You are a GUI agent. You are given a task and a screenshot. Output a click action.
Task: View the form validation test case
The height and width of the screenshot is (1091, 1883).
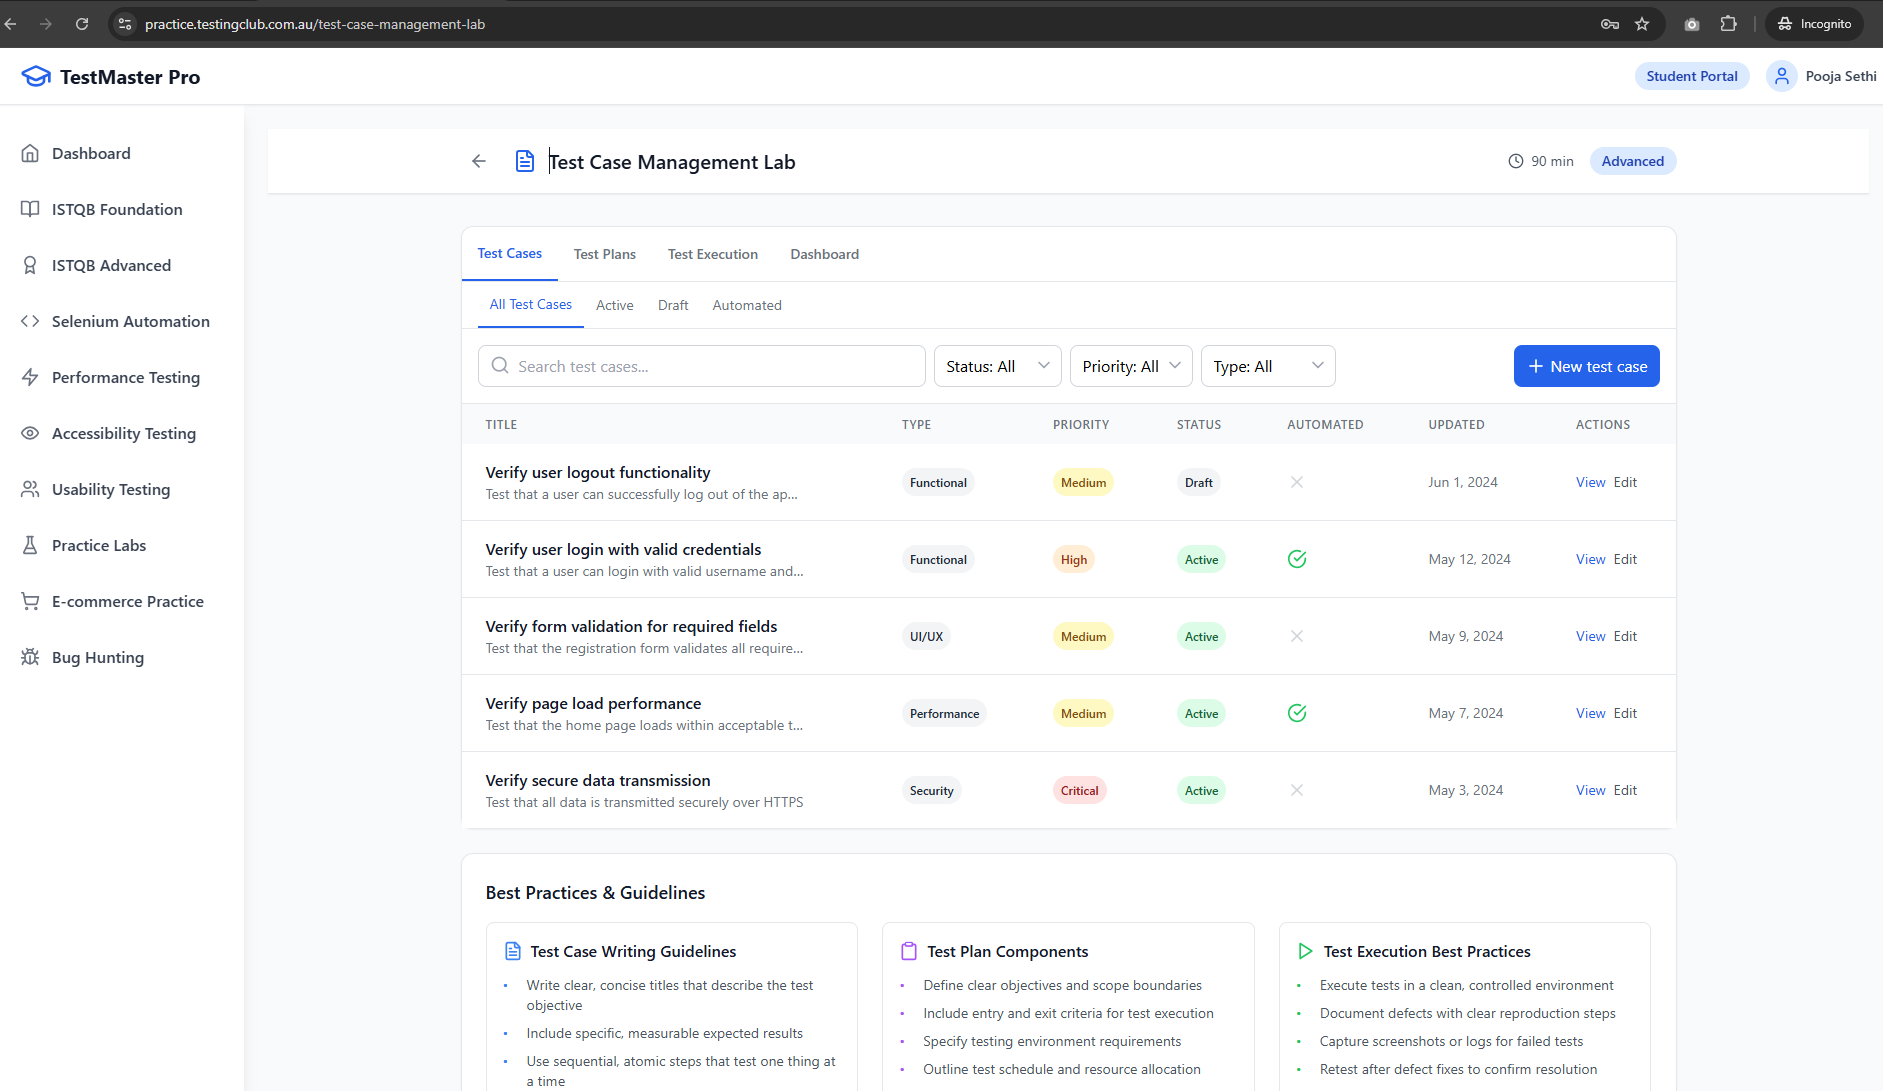point(1591,636)
